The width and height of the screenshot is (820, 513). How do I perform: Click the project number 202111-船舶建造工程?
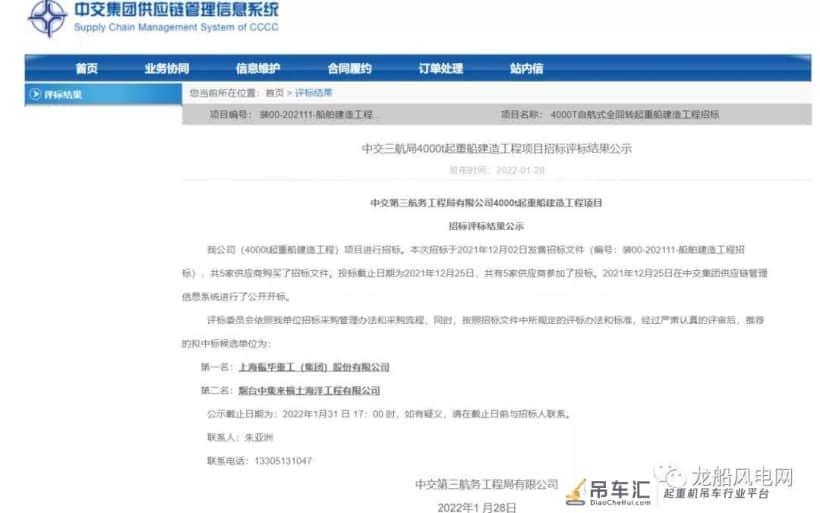[316, 115]
